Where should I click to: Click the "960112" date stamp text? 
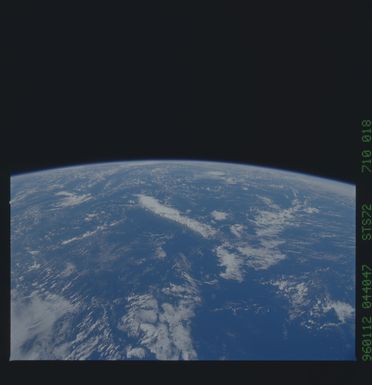367,339
